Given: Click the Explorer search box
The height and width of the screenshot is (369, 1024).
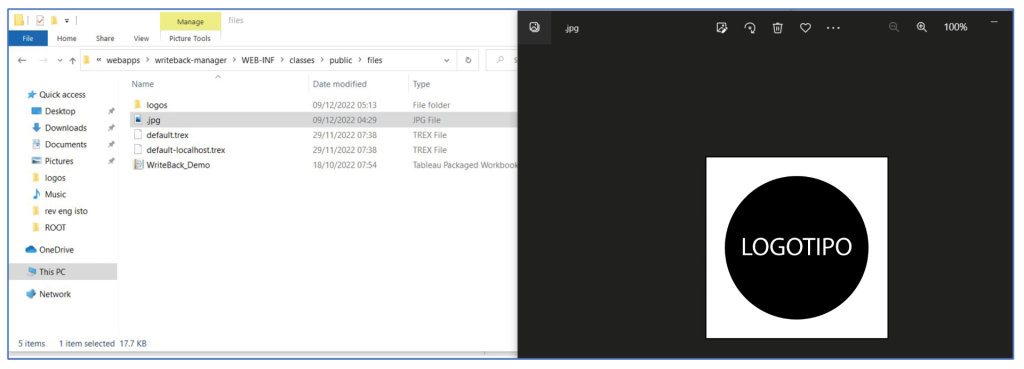Looking at the screenshot, I should [x=503, y=60].
